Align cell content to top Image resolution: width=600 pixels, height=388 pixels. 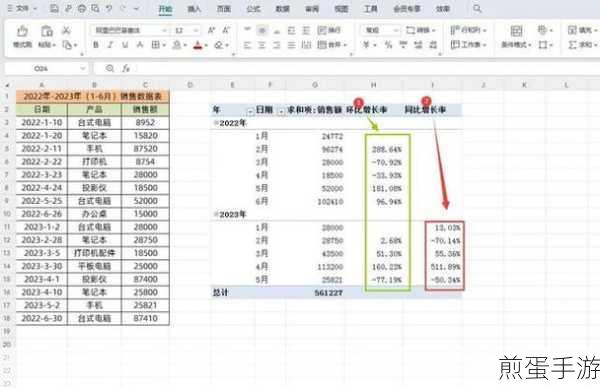click(247, 30)
